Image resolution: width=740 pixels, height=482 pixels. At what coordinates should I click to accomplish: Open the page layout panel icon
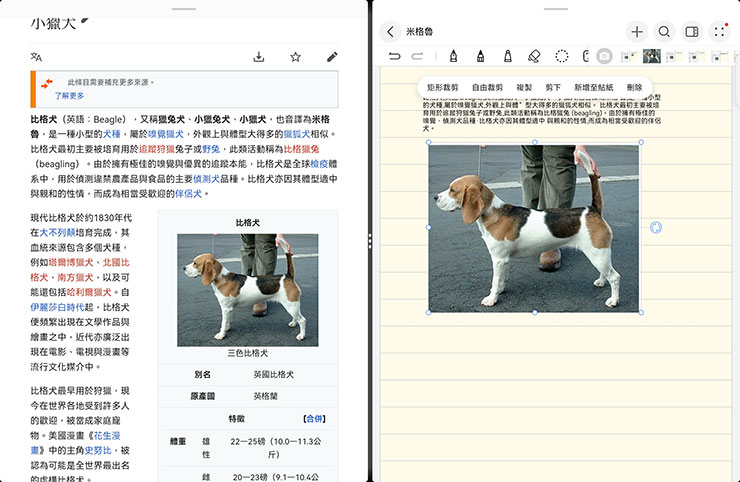pos(692,32)
